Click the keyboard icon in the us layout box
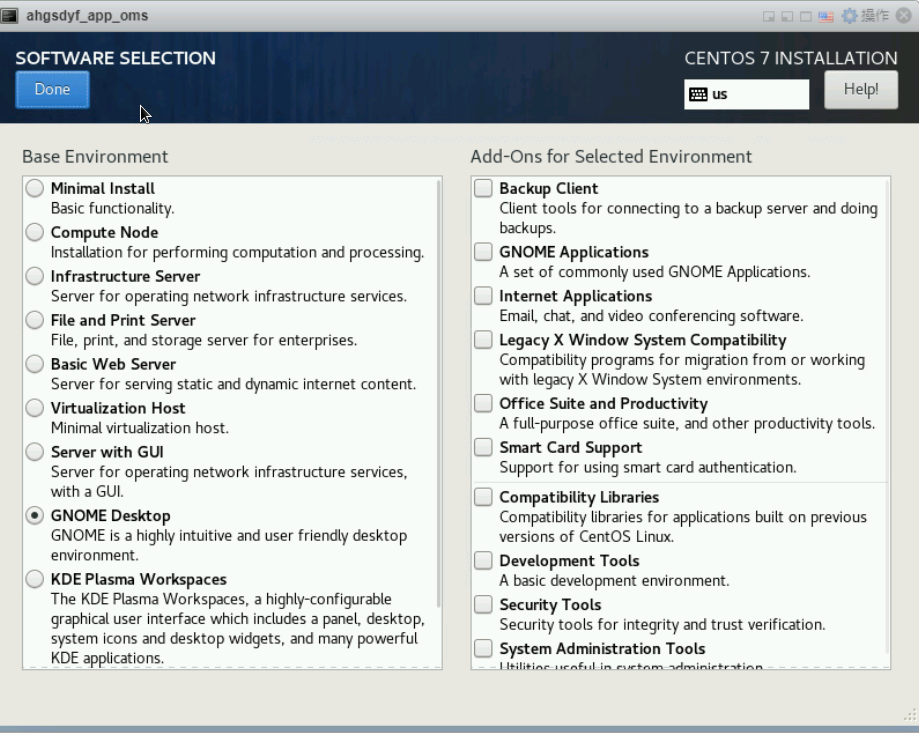Screen dimensions: 919x733 697,94
